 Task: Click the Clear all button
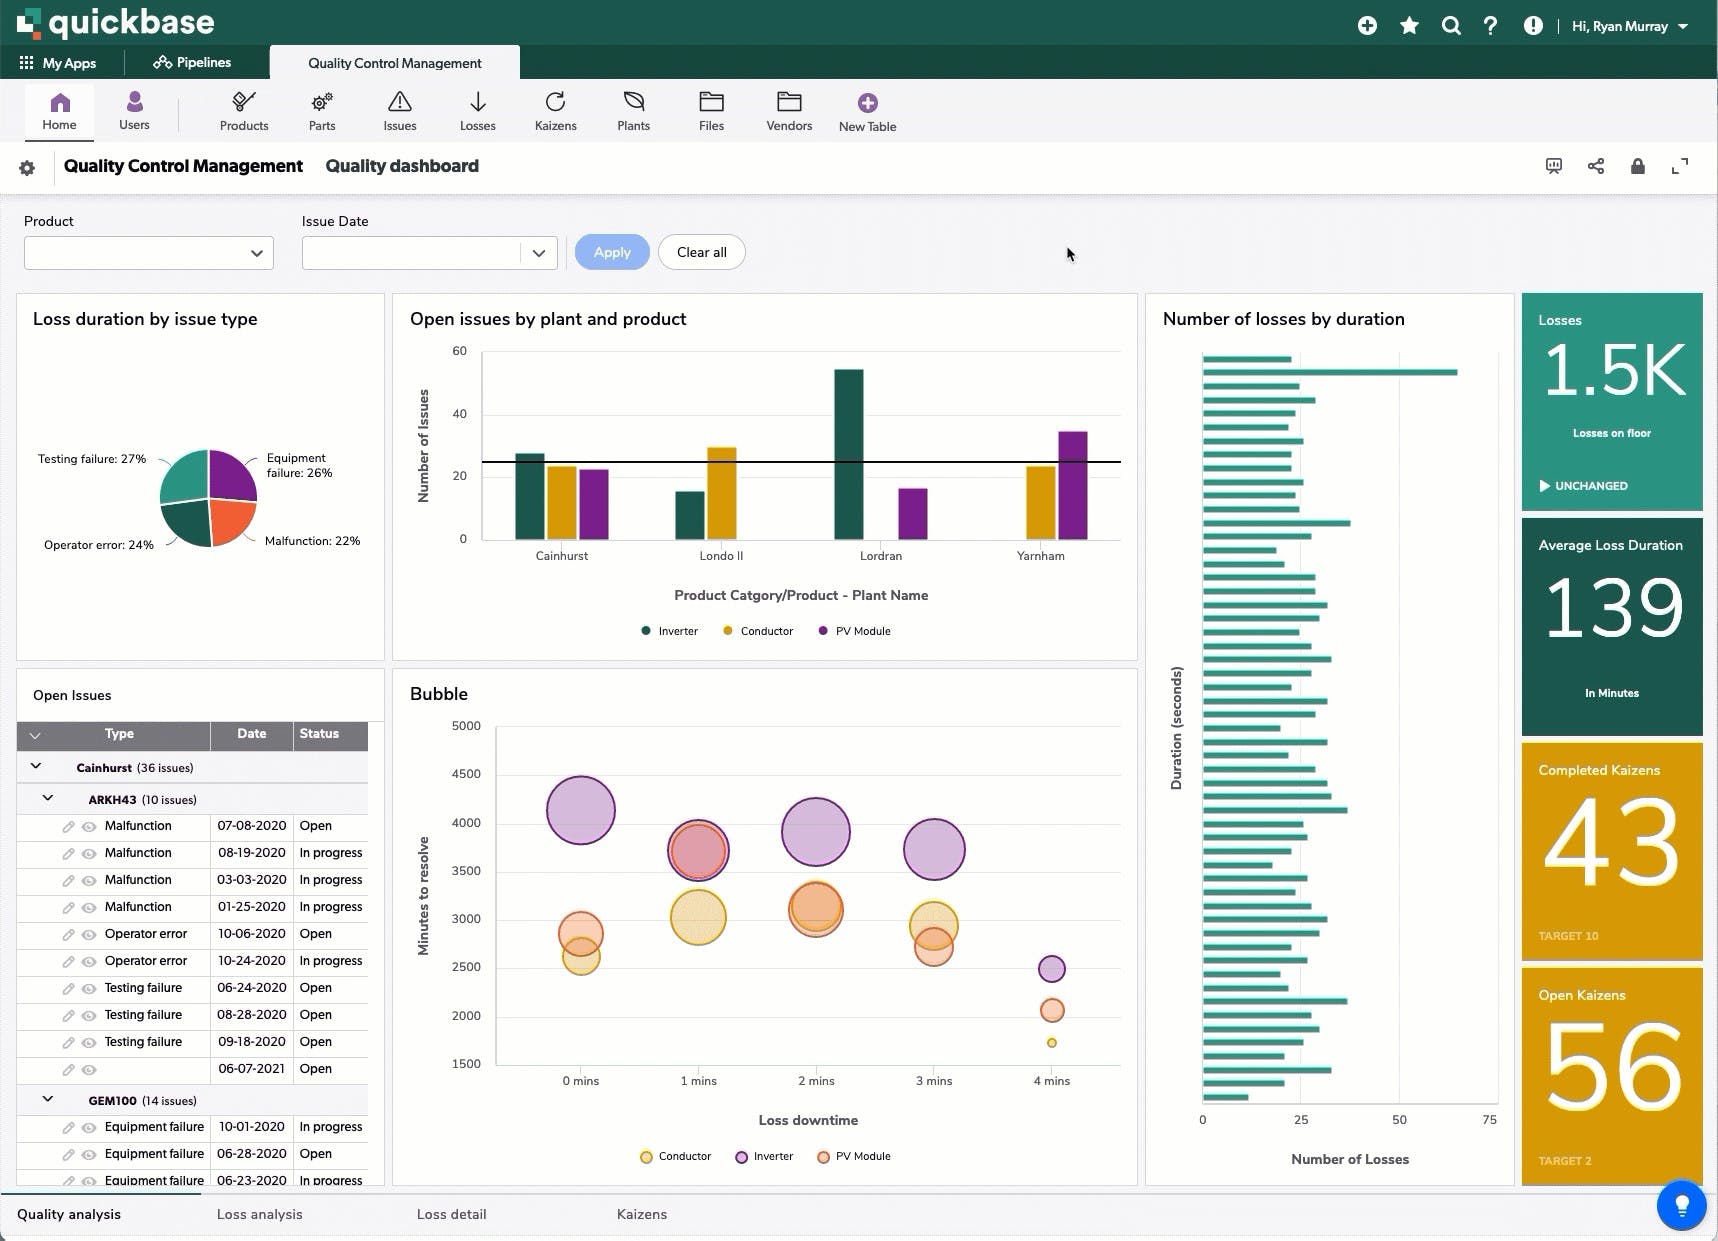[702, 252]
